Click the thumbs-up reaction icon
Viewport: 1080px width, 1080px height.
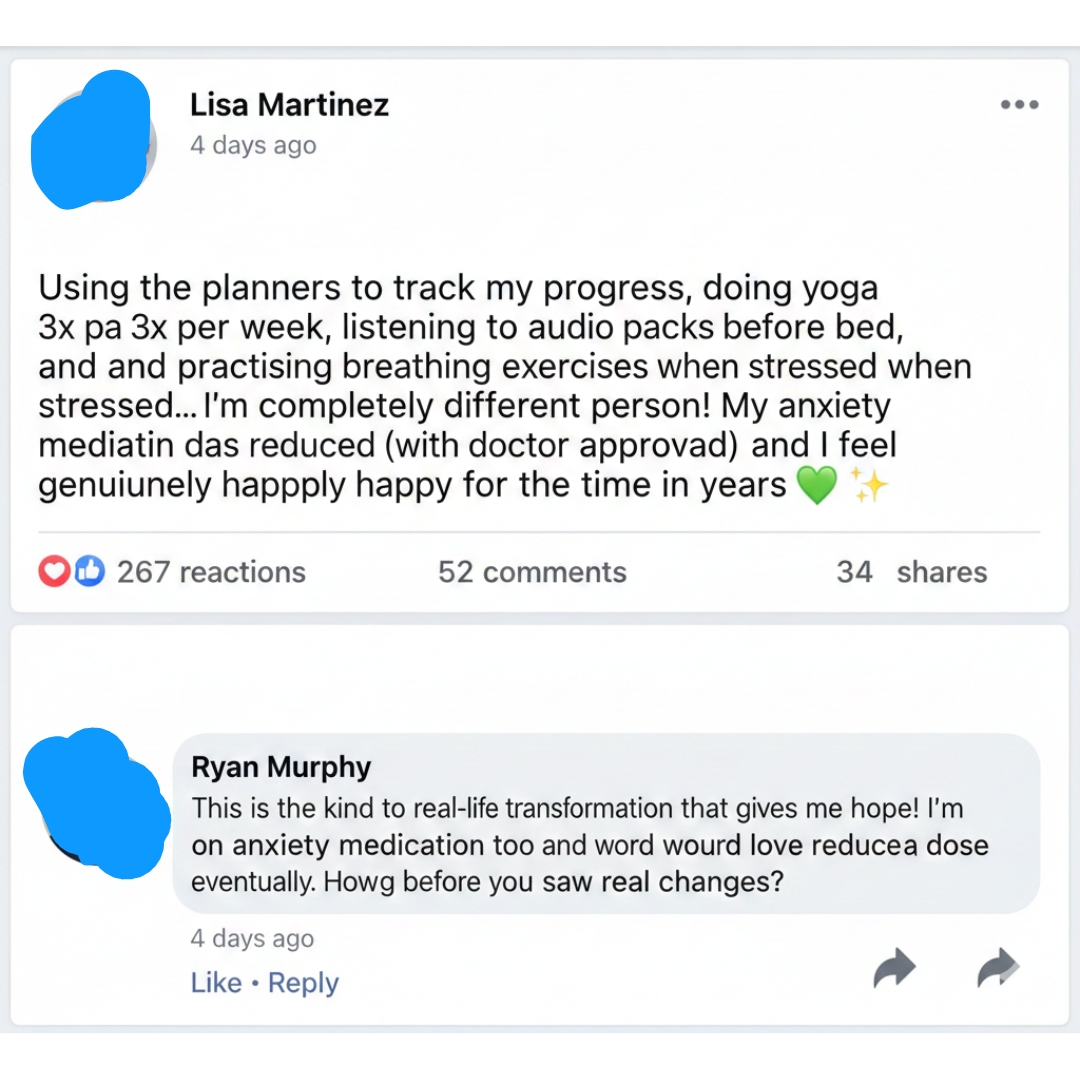pyautogui.click(x=88, y=571)
